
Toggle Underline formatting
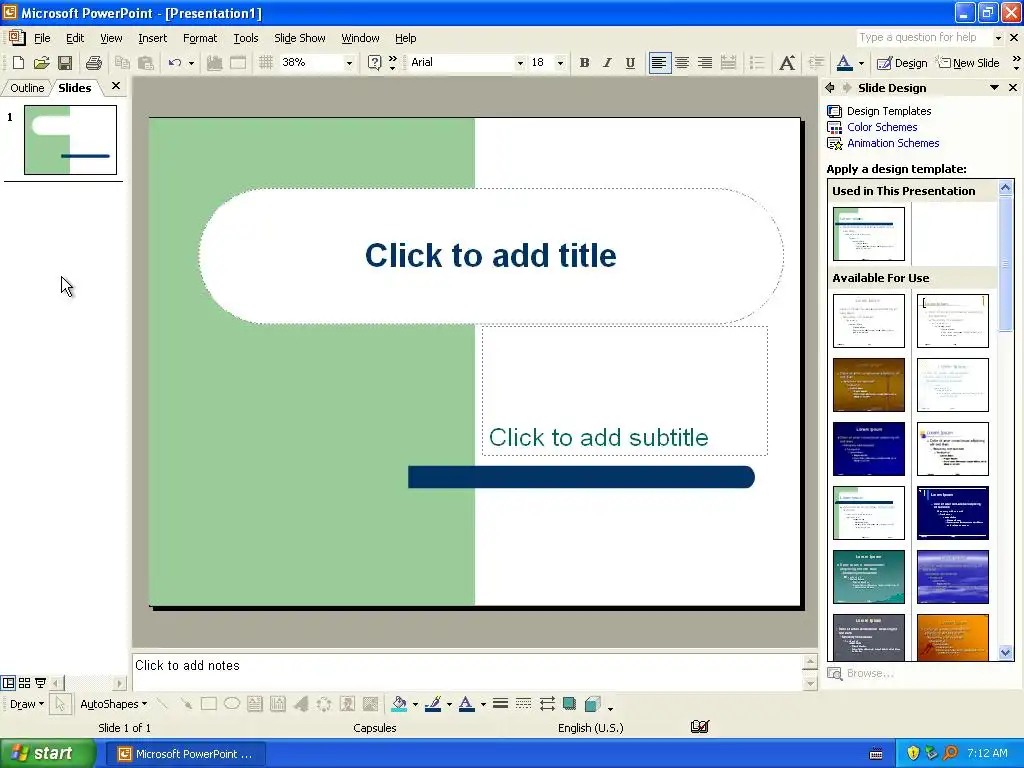point(630,63)
